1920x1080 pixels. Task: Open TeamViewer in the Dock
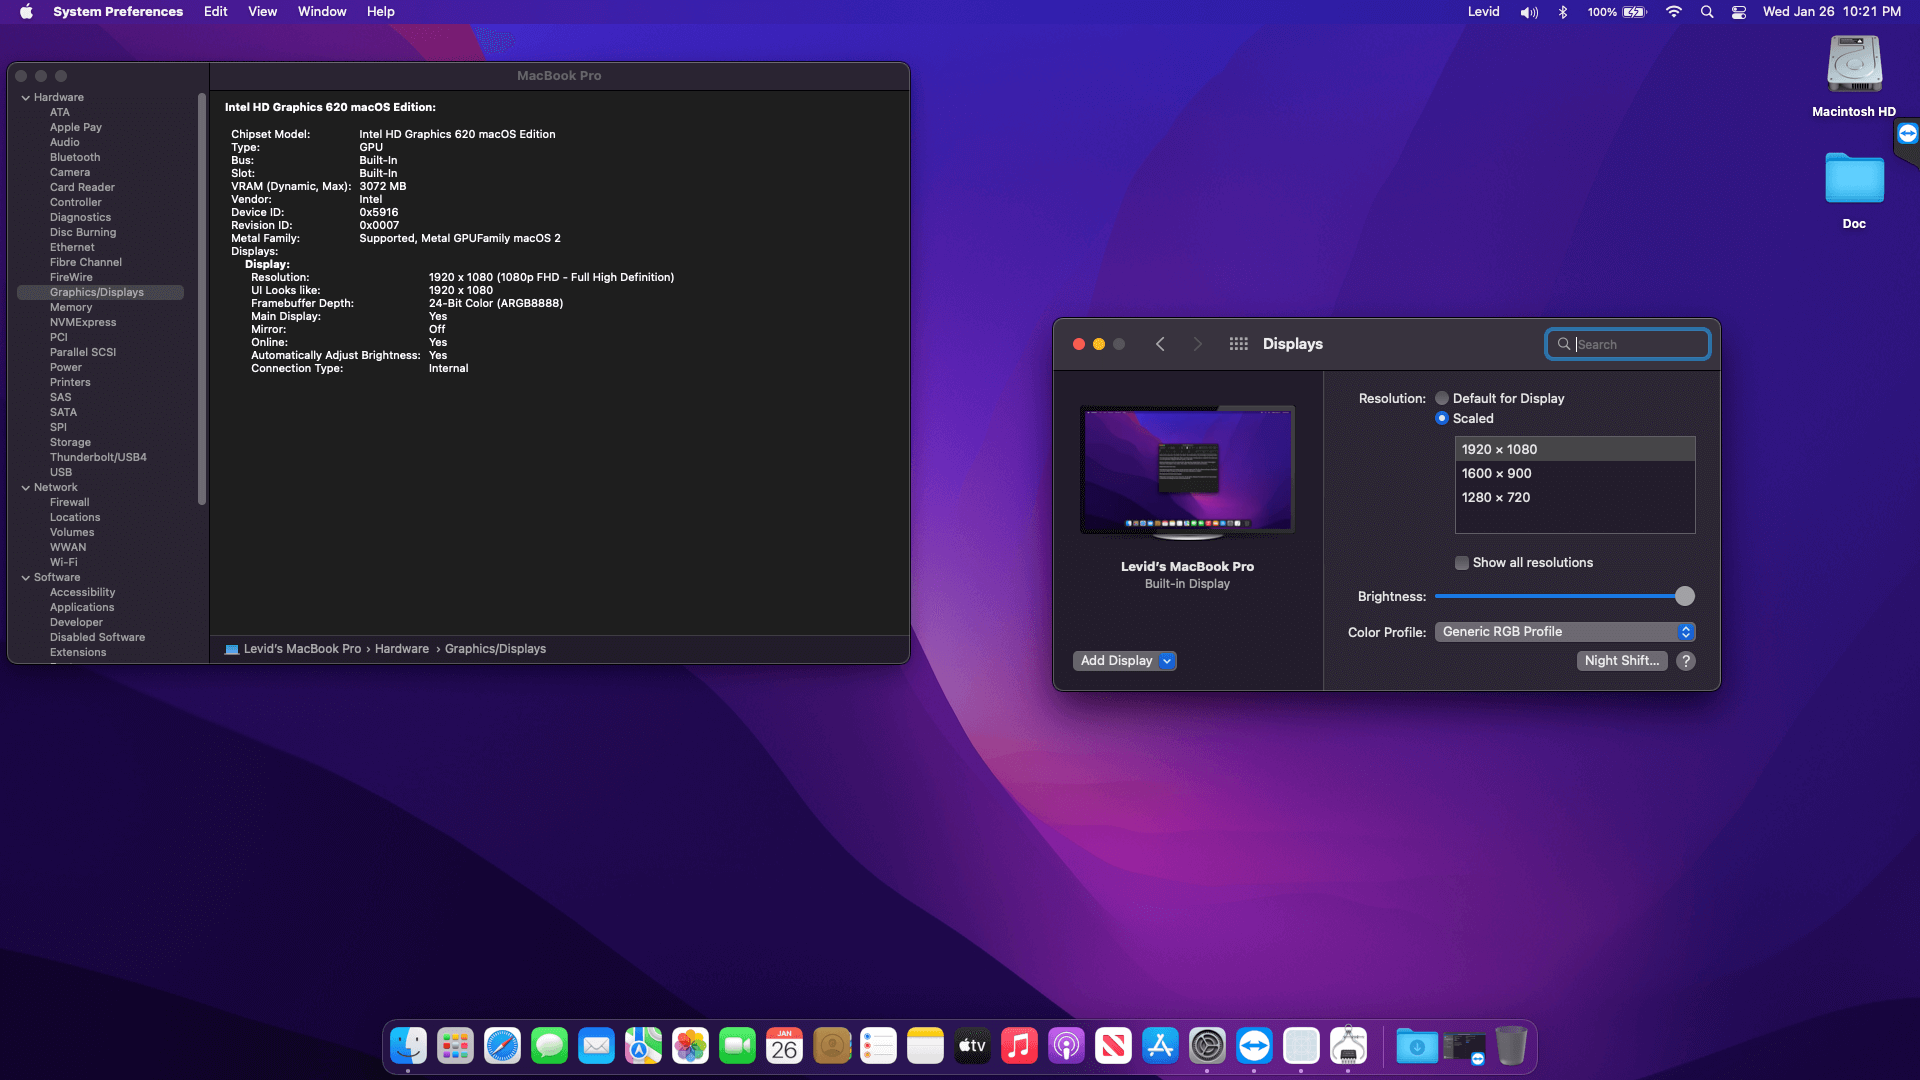click(1254, 1046)
